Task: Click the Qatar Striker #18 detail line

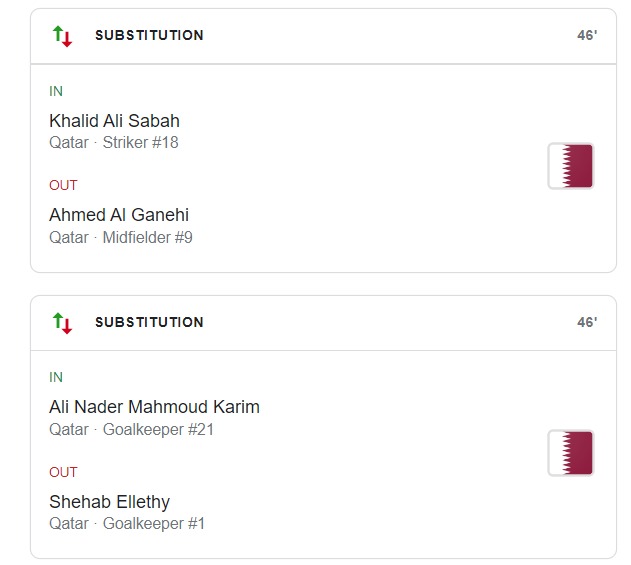Action: 114,143
